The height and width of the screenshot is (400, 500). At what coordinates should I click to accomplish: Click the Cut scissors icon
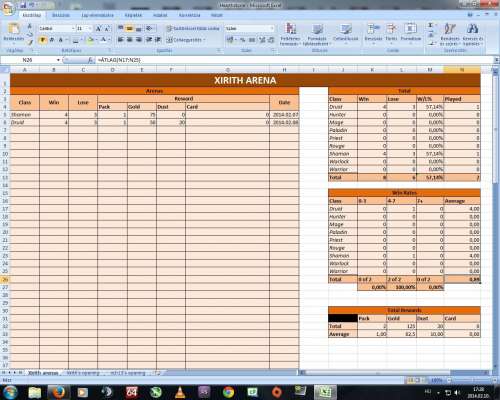coord(30,26)
